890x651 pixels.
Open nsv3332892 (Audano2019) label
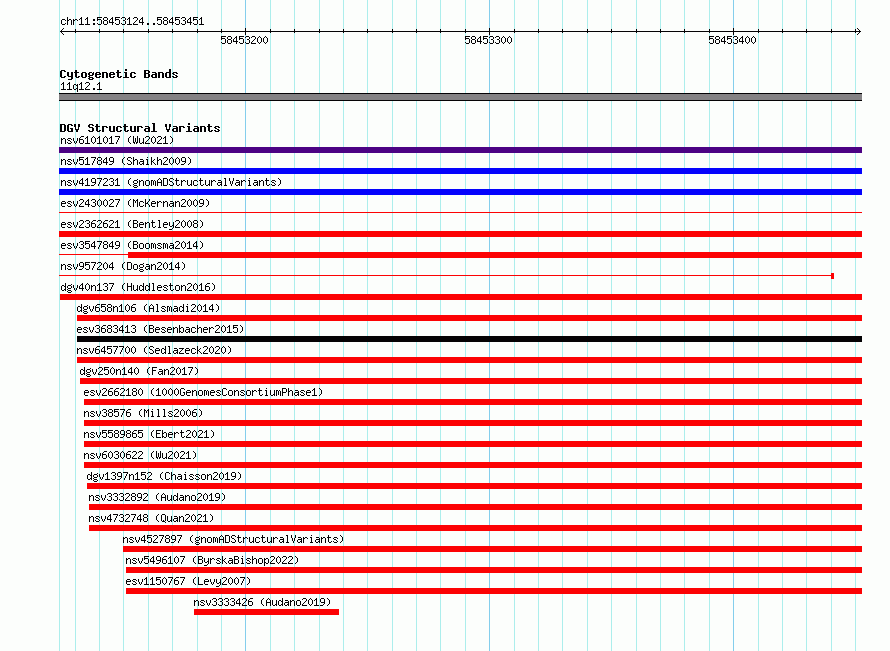tap(157, 497)
